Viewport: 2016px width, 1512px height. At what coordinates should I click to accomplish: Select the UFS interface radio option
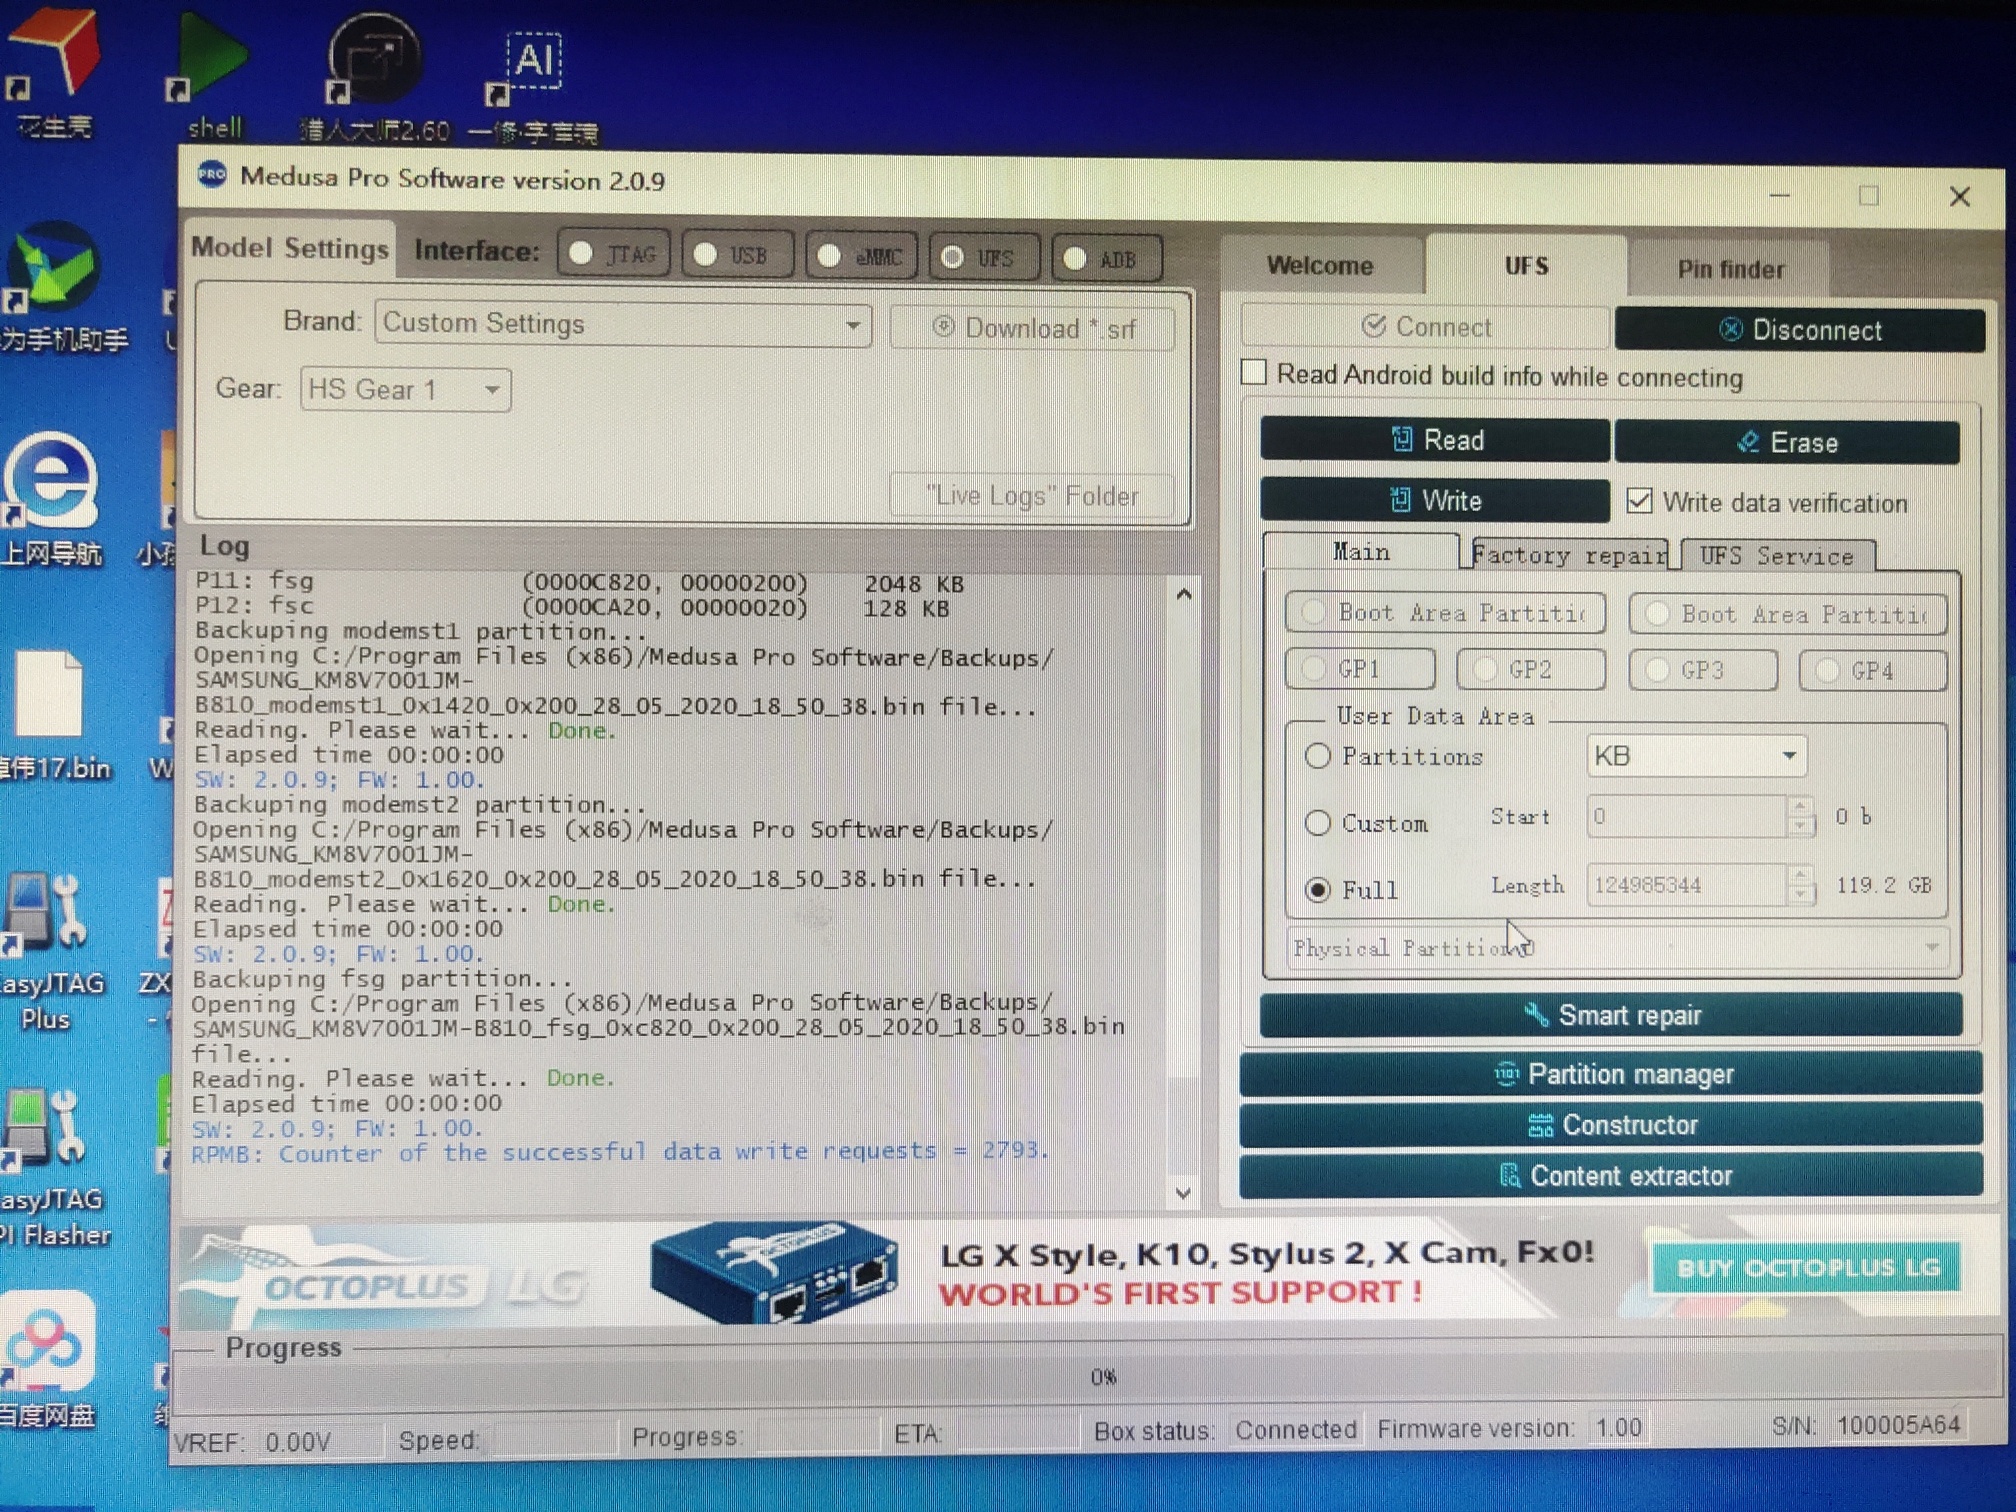[953, 258]
